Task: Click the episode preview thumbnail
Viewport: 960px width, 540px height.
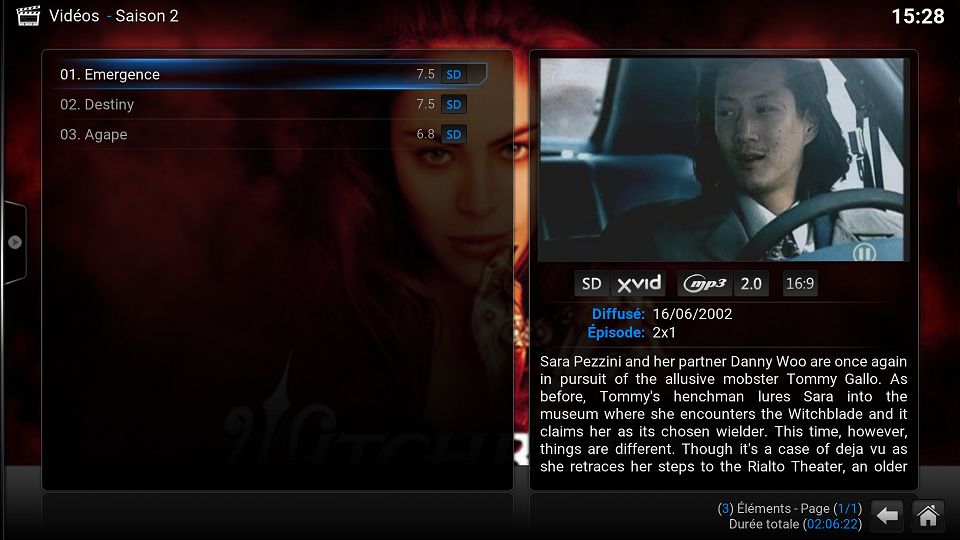Action: (x=723, y=160)
